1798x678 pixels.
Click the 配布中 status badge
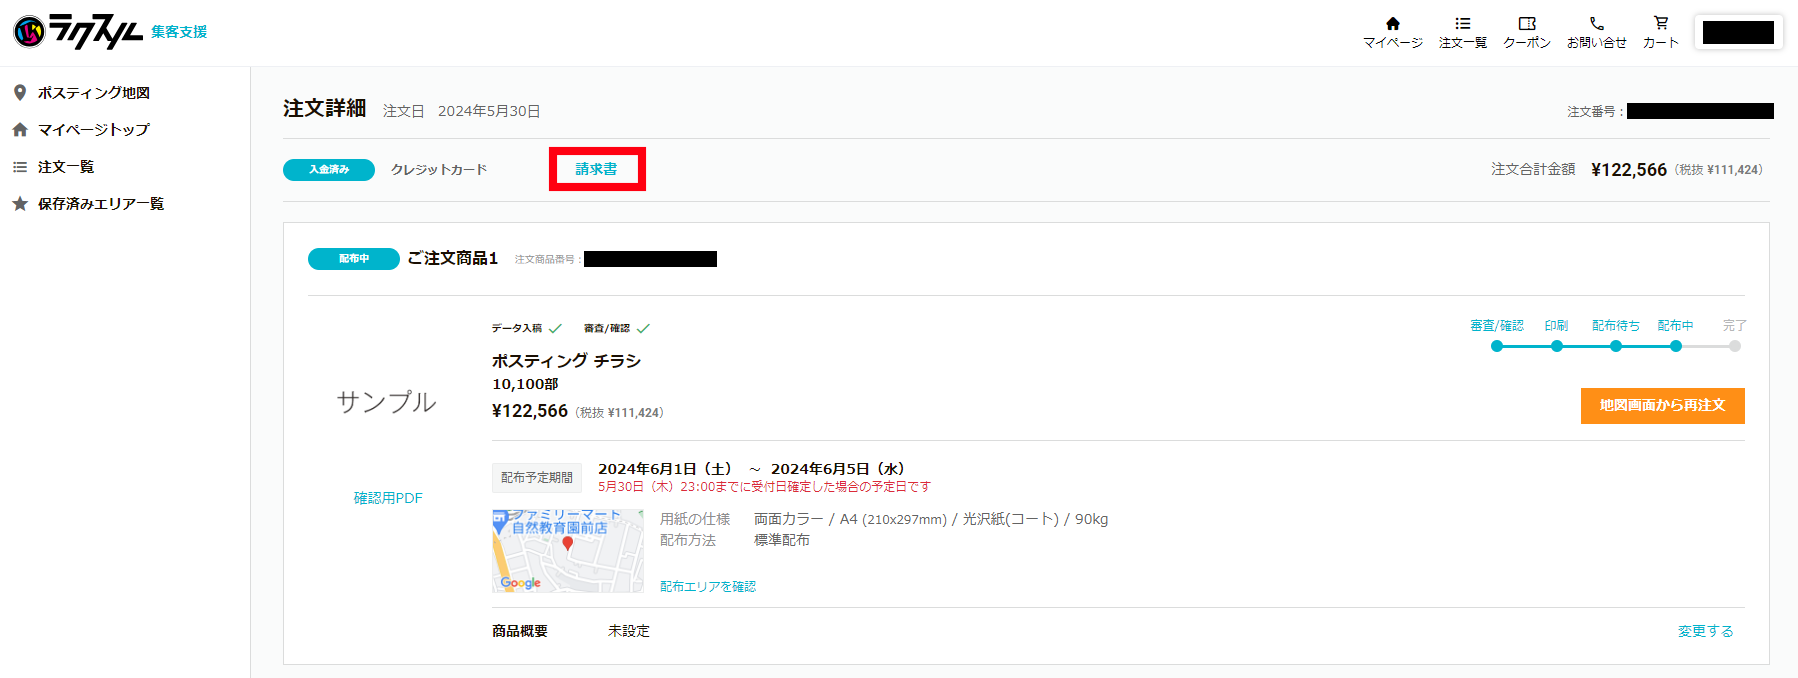[354, 259]
